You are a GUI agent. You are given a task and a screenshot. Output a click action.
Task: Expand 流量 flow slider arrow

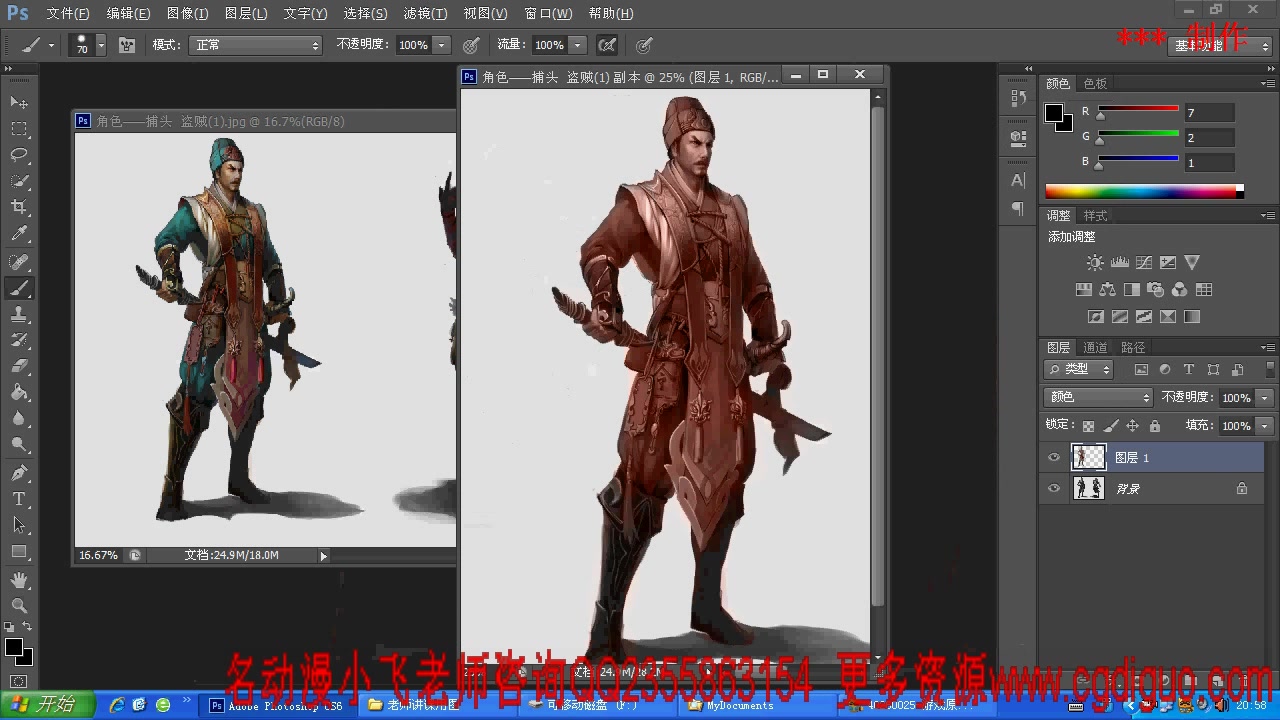coord(576,45)
